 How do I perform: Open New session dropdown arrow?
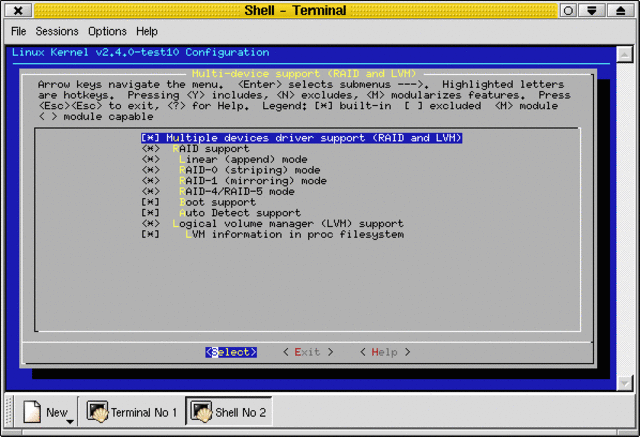(x=70, y=421)
